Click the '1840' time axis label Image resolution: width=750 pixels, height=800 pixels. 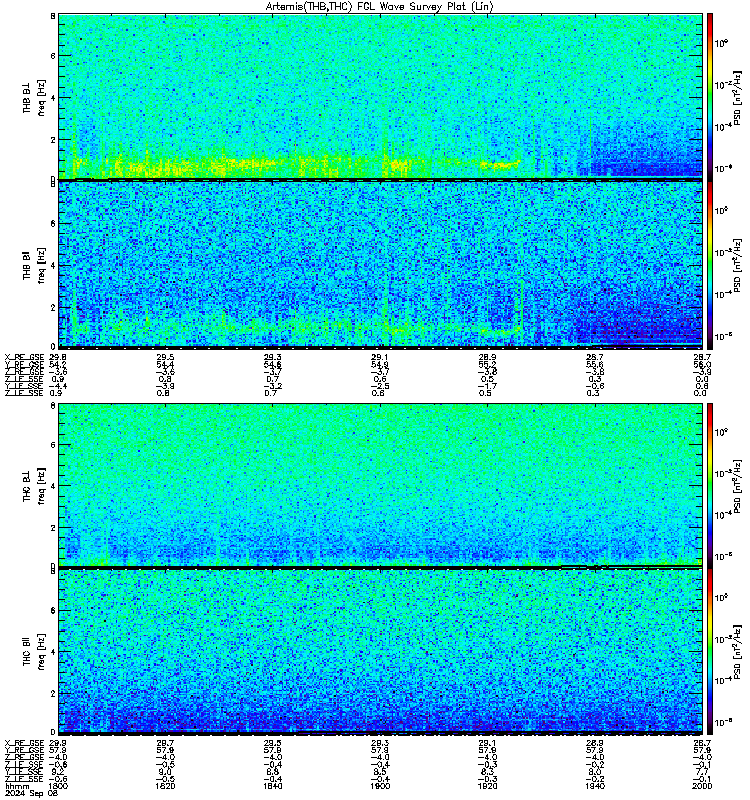tap(272, 786)
